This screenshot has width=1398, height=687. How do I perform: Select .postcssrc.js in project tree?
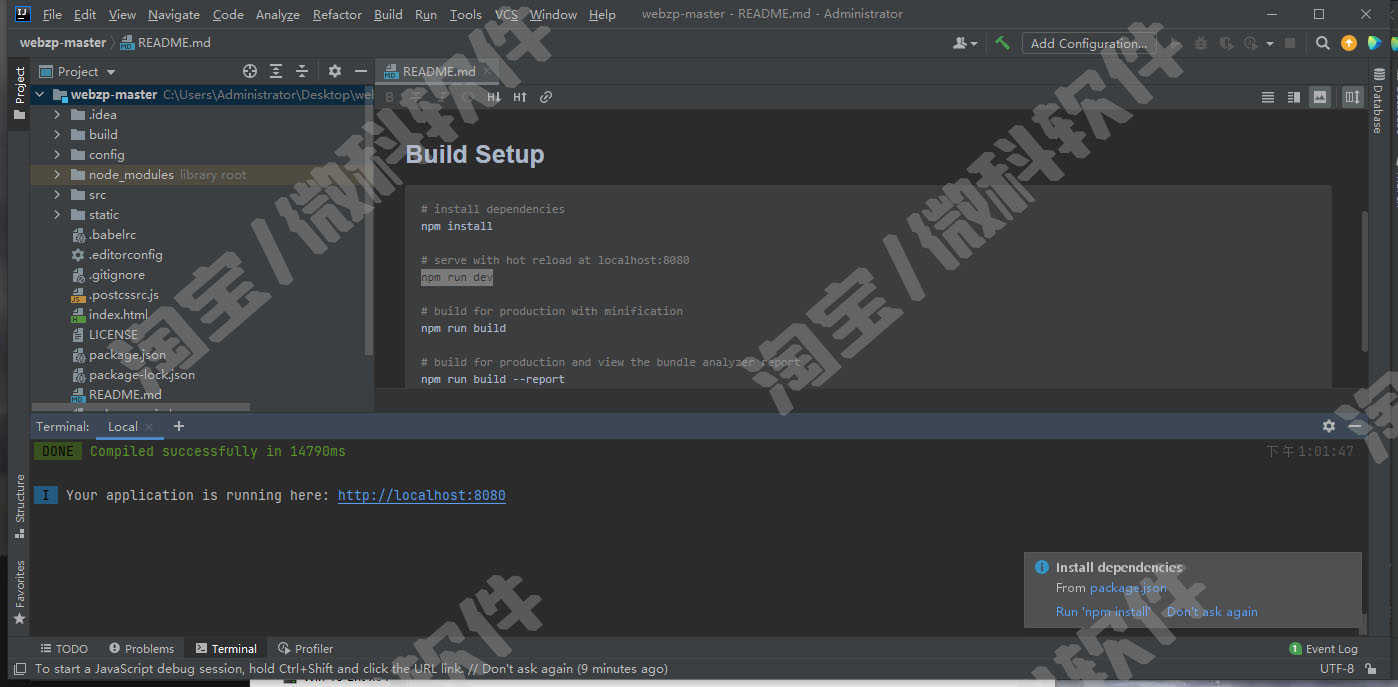[x=123, y=295]
